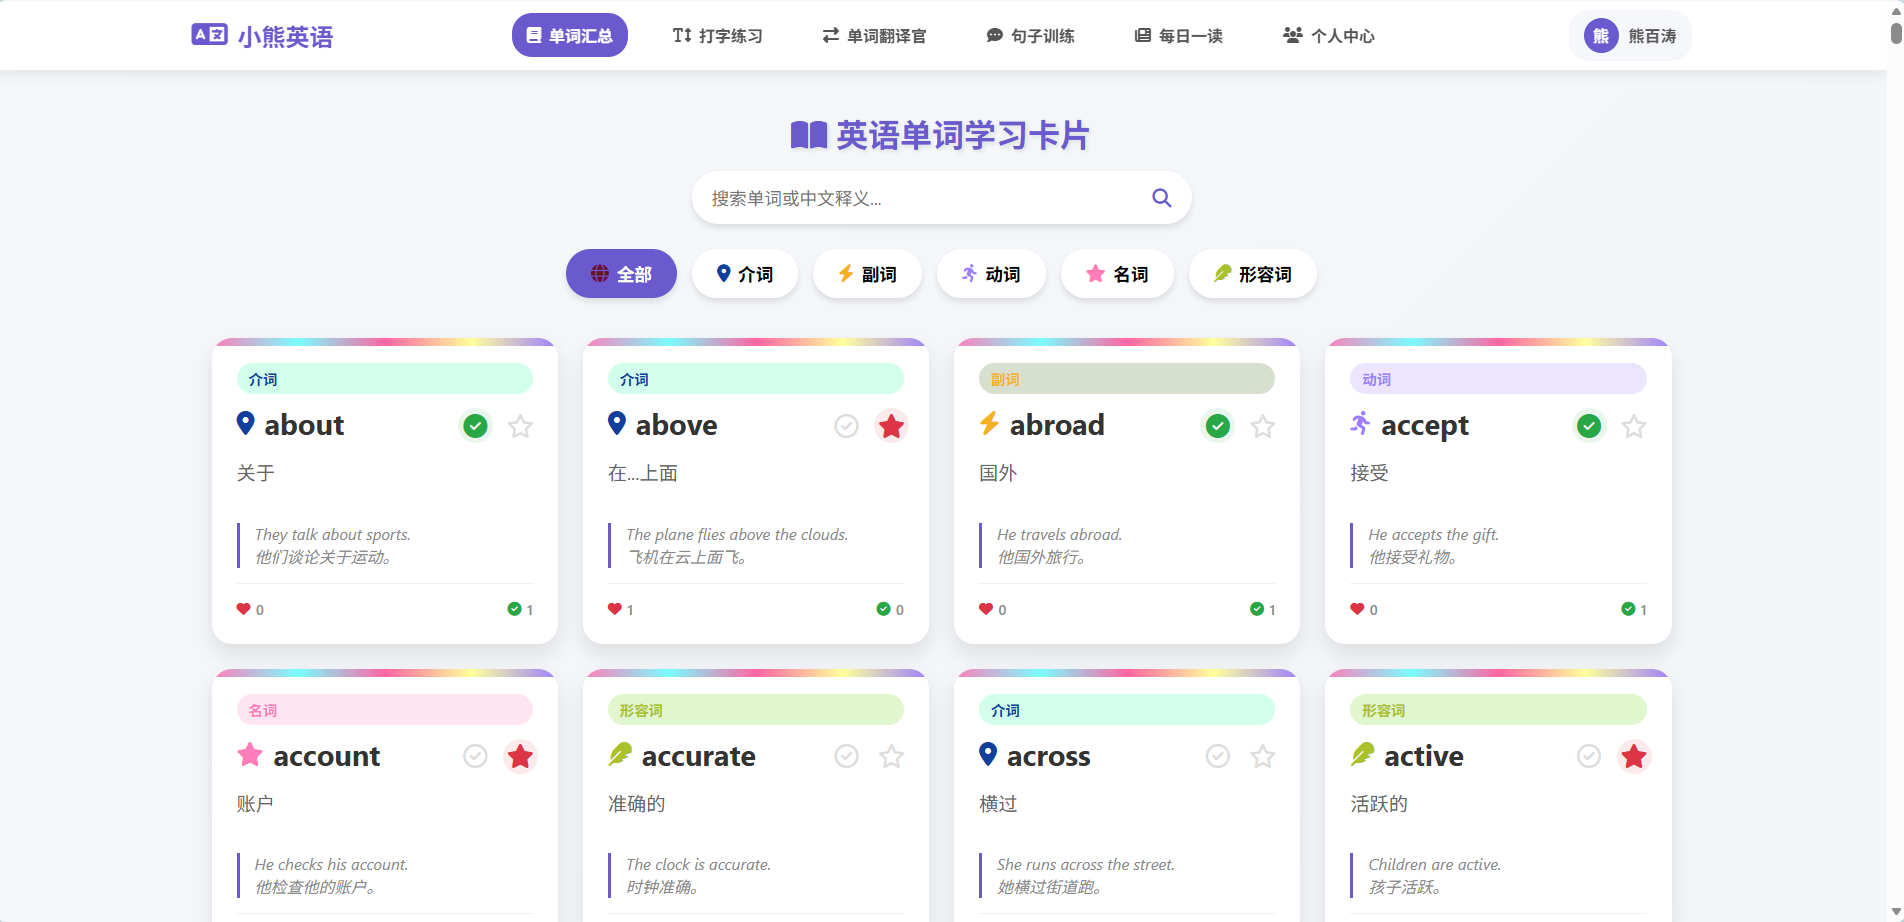1904x922 pixels.
Task: Filter words by 形容词 category
Action: click(x=1252, y=274)
